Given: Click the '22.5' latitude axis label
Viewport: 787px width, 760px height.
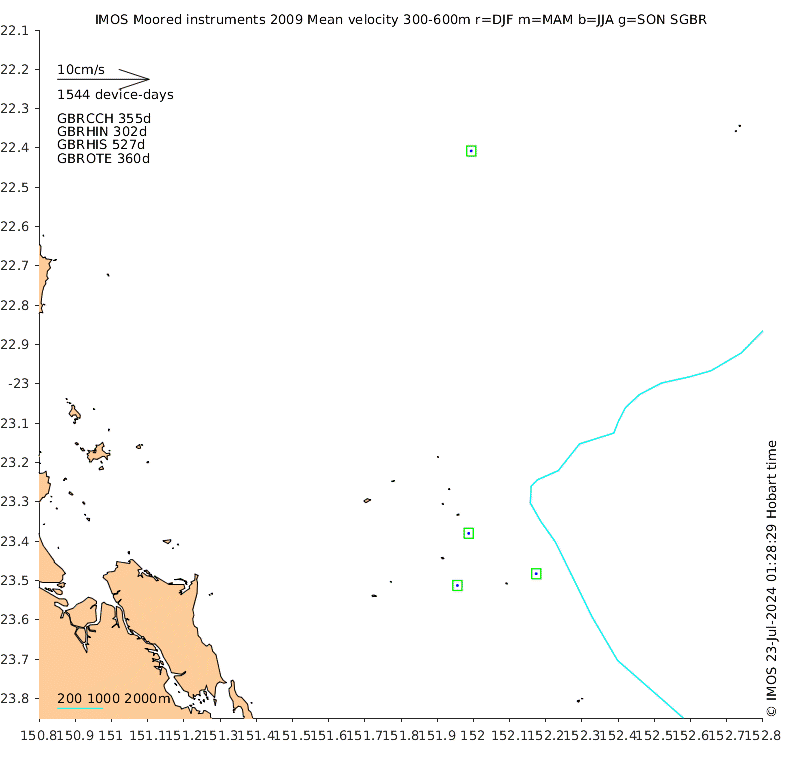Looking at the screenshot, I should pyautogui.click(x=15, y=187).
